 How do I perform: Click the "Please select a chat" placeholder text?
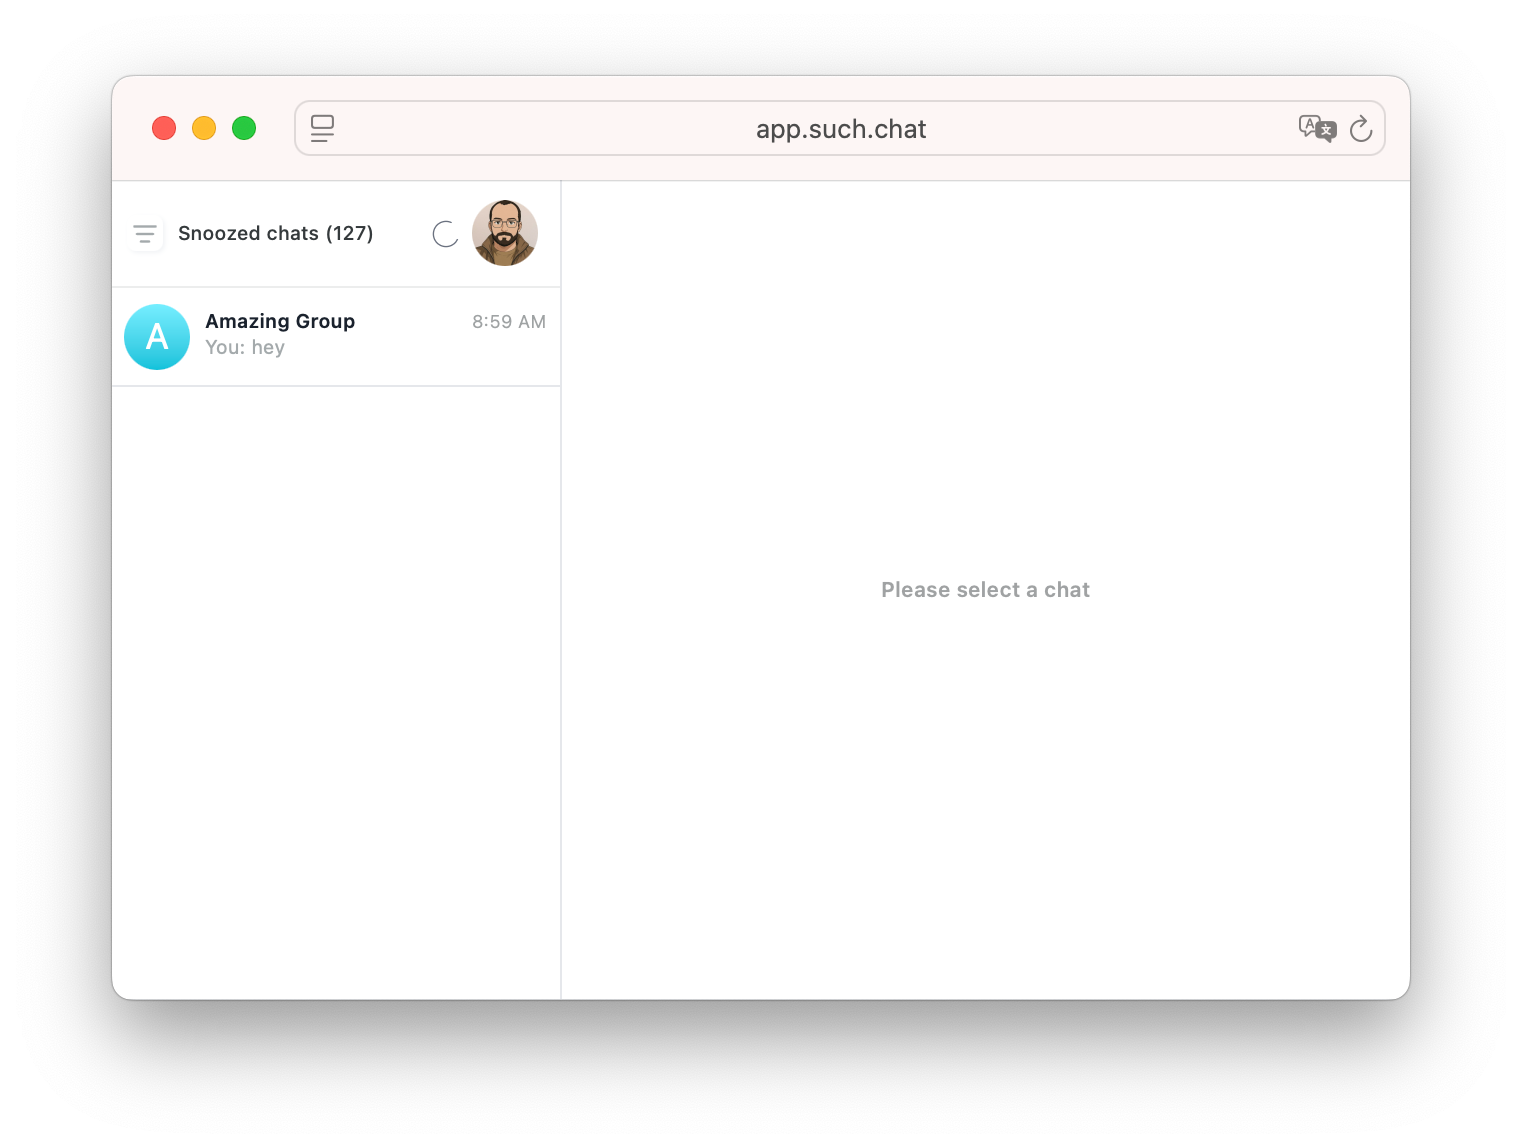coord(985,590)
